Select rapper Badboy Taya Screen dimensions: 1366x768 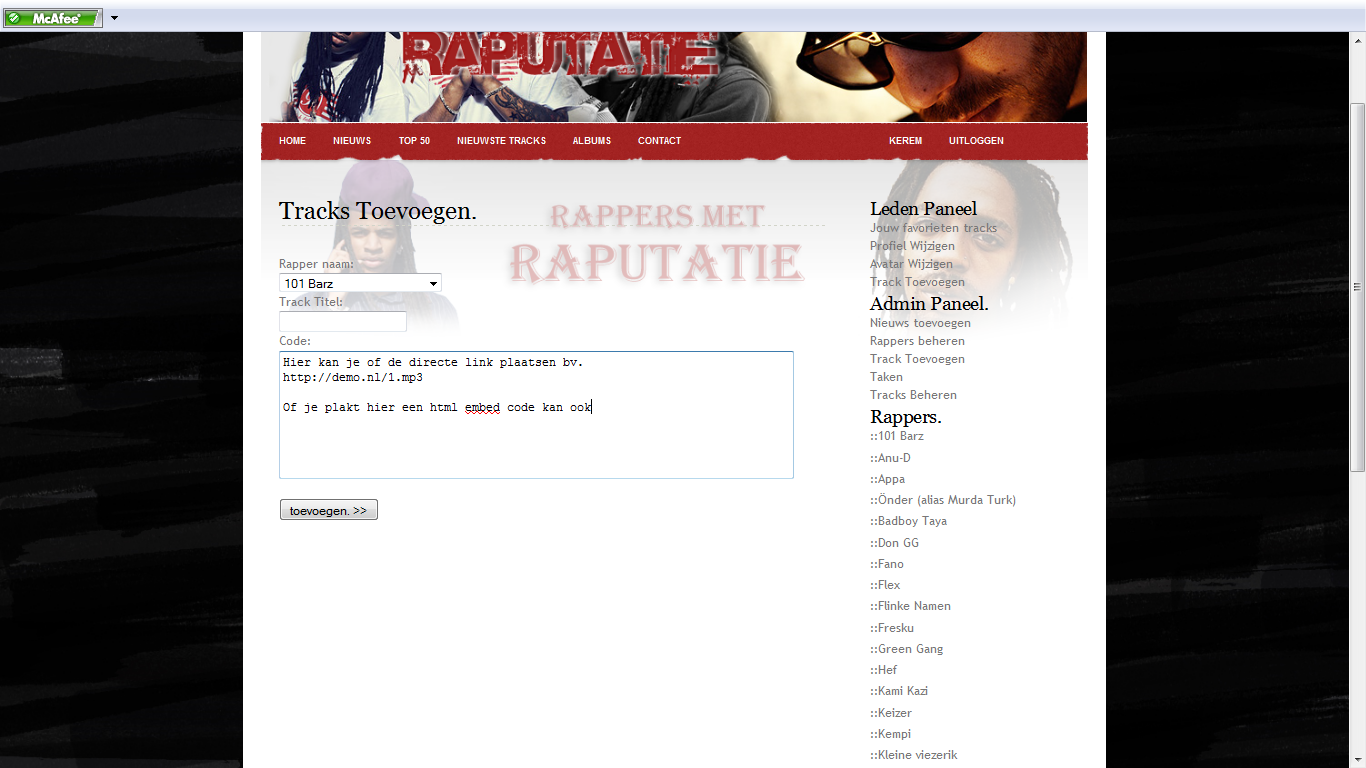(908, 521)
